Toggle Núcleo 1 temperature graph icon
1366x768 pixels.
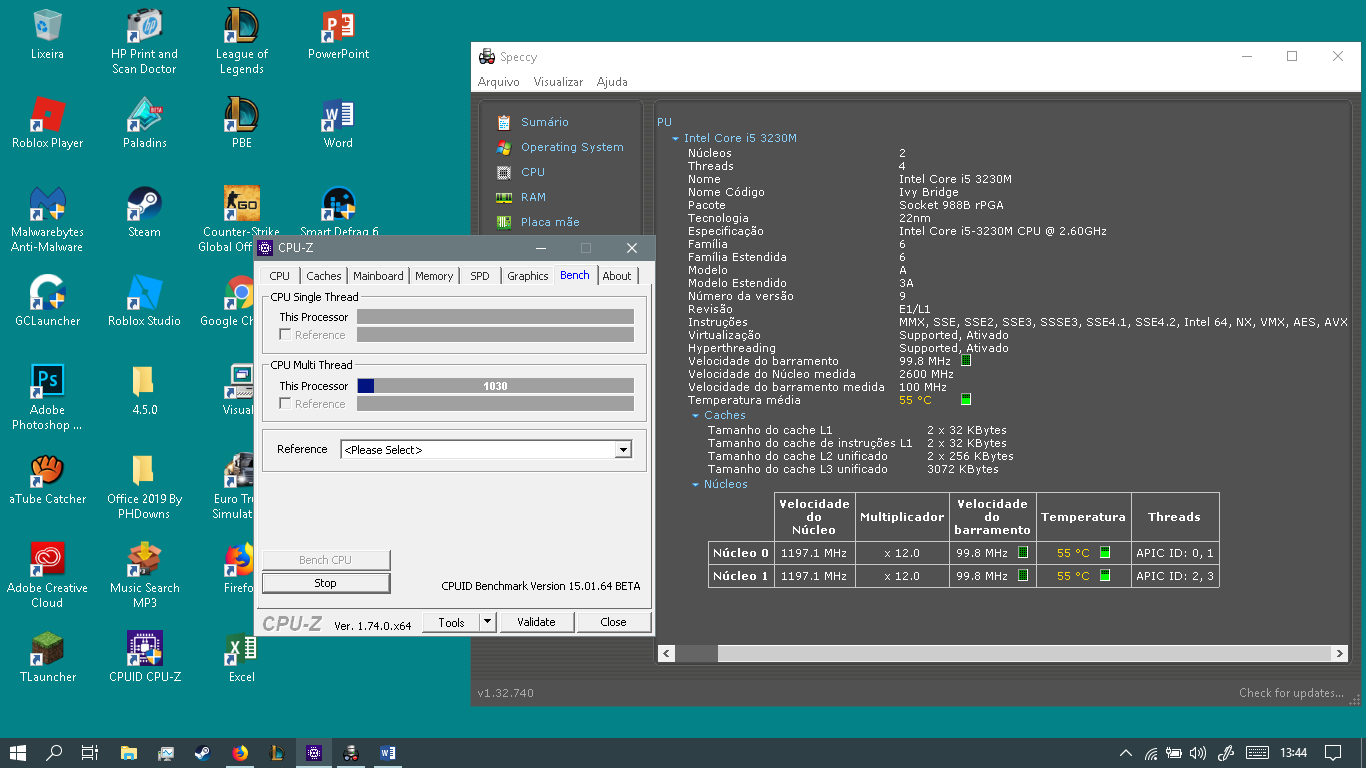1105,575
